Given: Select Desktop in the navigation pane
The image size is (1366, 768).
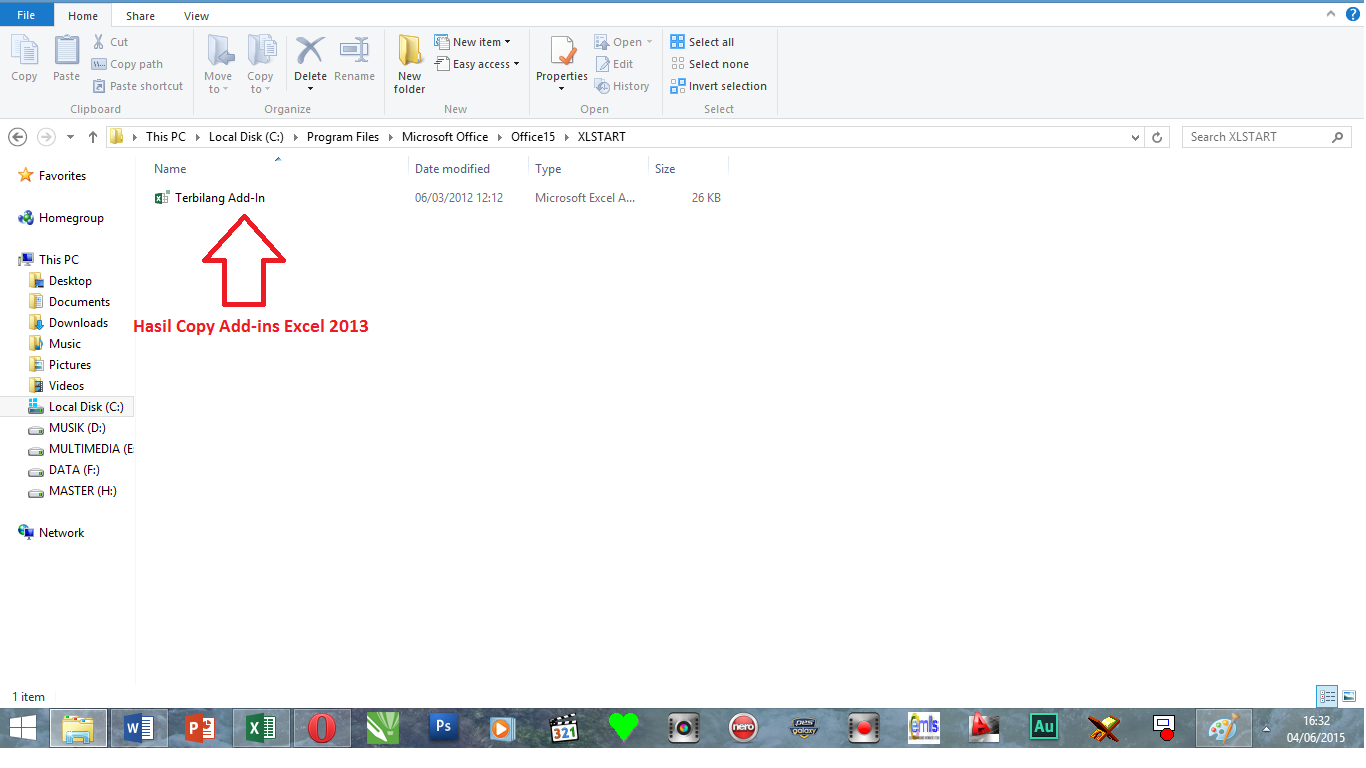Looking at the screenshot, I should 70,281.
